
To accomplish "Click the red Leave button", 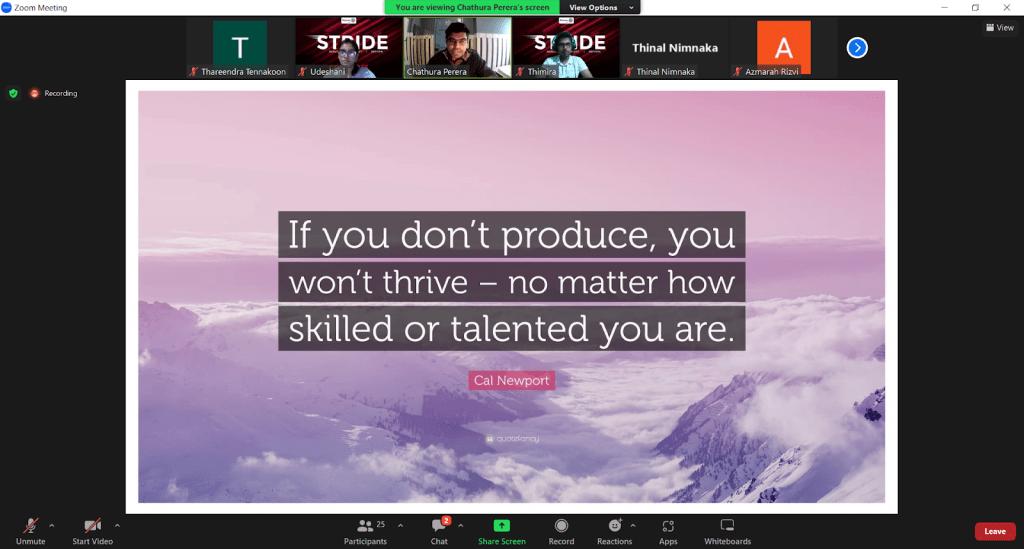I will (994, 531).
